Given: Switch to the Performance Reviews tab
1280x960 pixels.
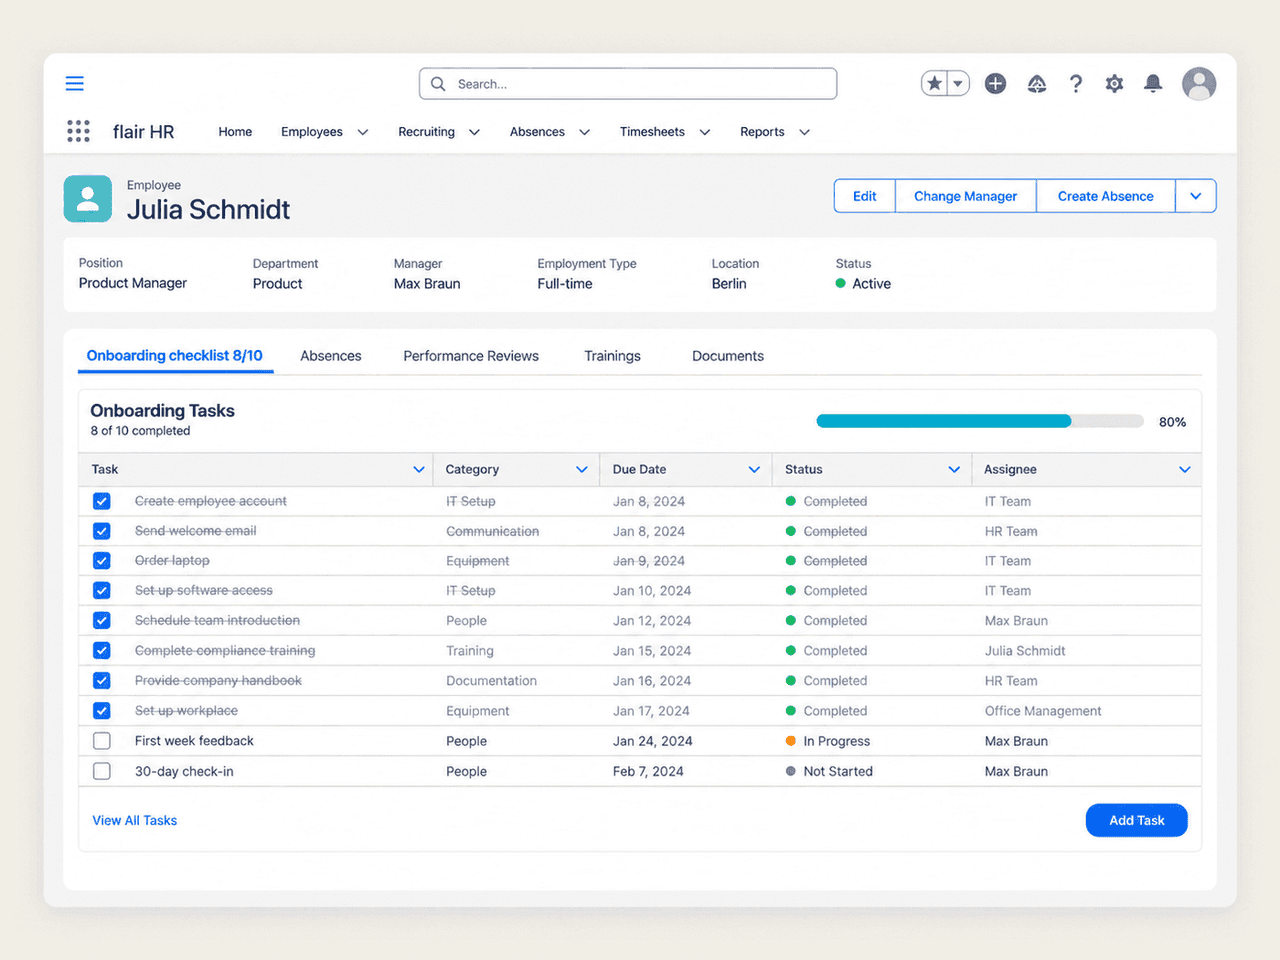Looking at the screenshot, I should tap(471, 356).
